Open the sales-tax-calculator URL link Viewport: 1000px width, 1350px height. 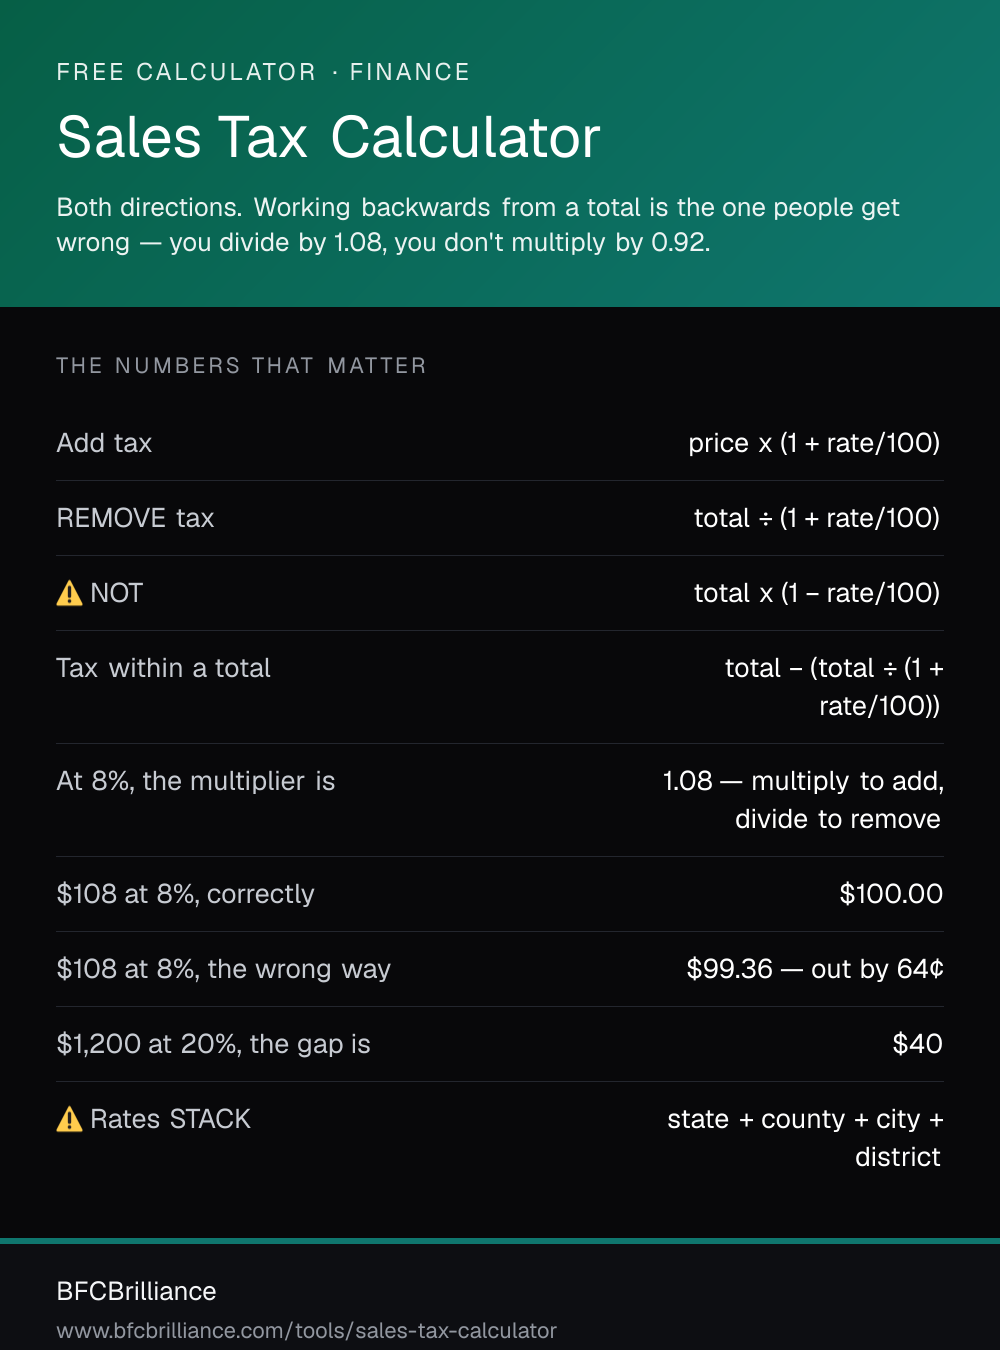[306, 1331]
